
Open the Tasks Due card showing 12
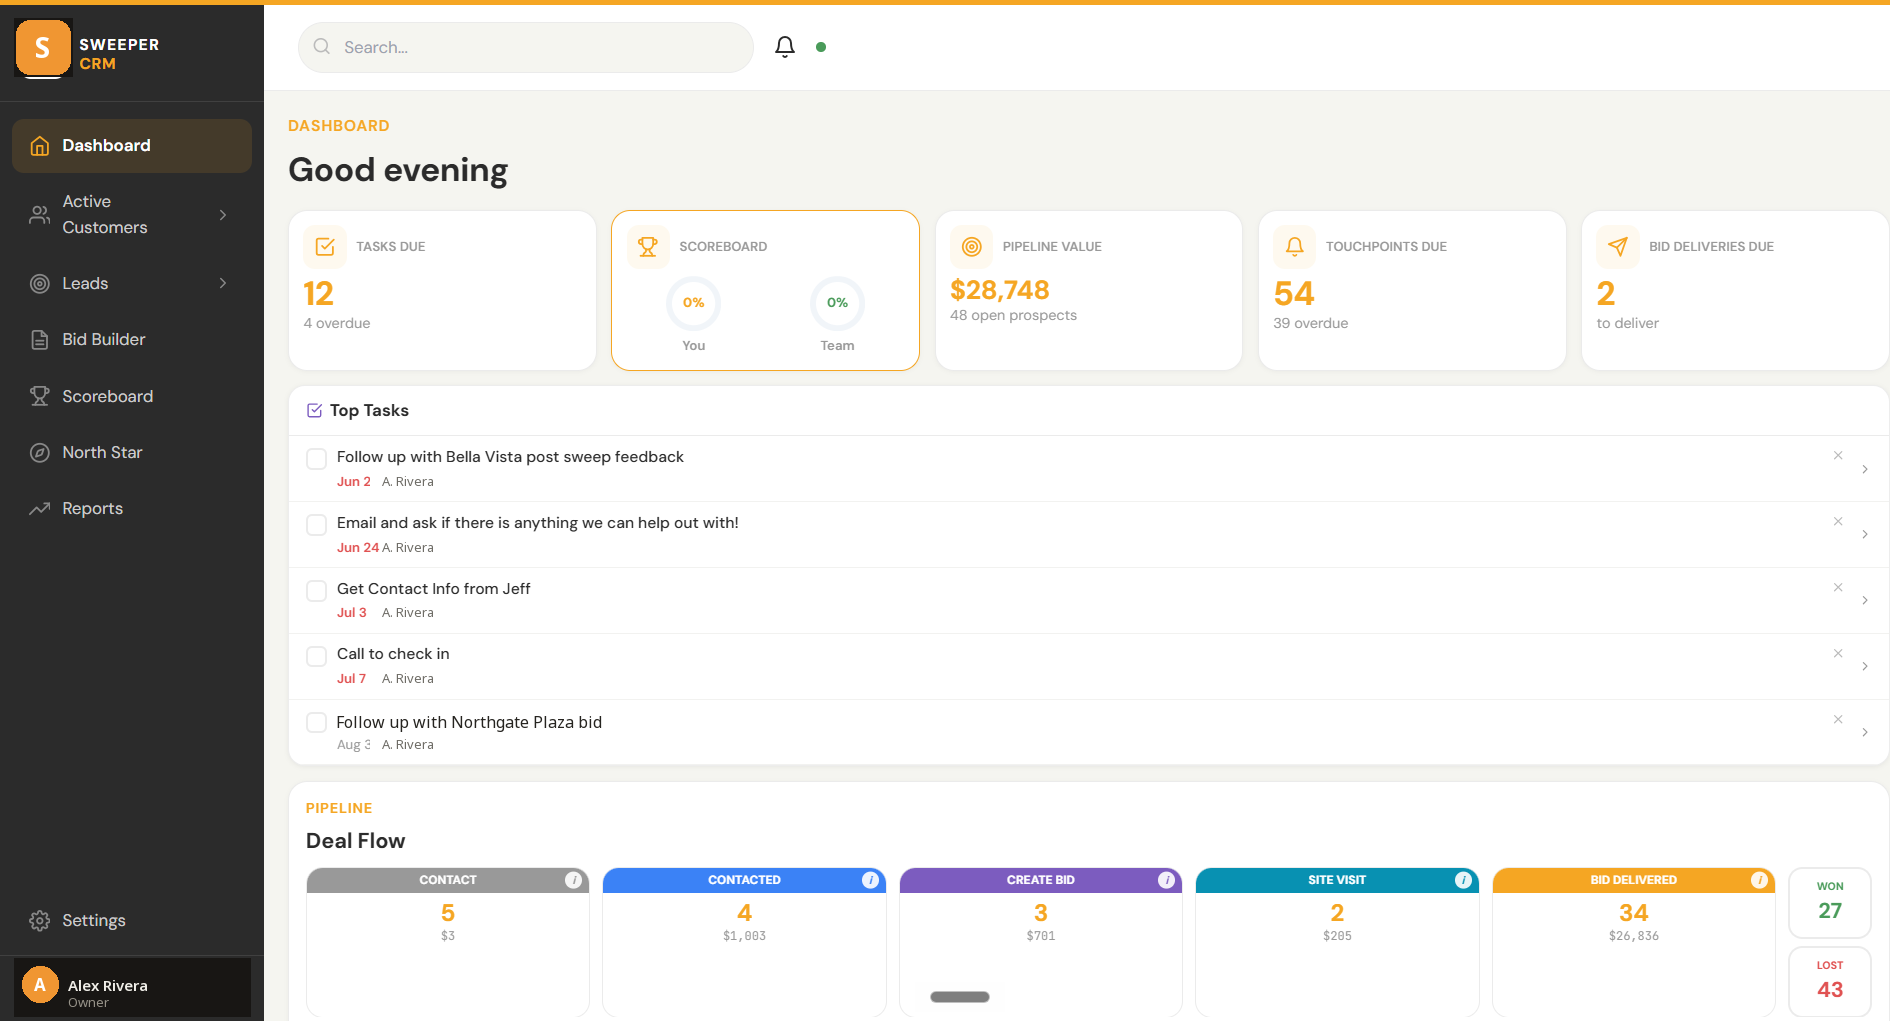442,290
